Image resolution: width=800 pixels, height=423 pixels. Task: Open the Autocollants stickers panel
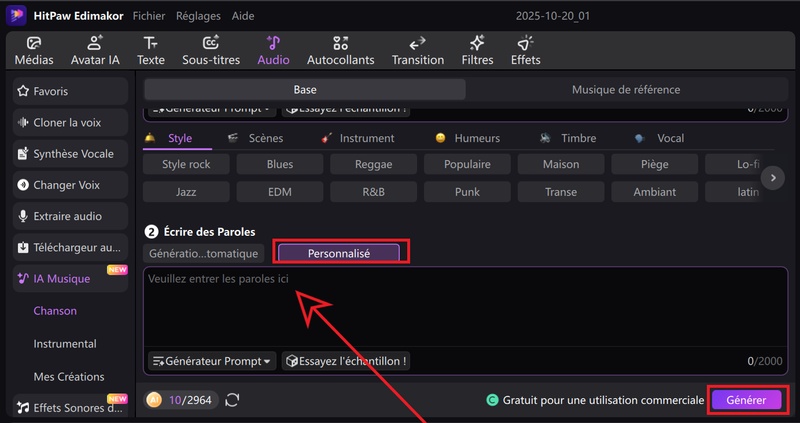(x=340, y=50)
